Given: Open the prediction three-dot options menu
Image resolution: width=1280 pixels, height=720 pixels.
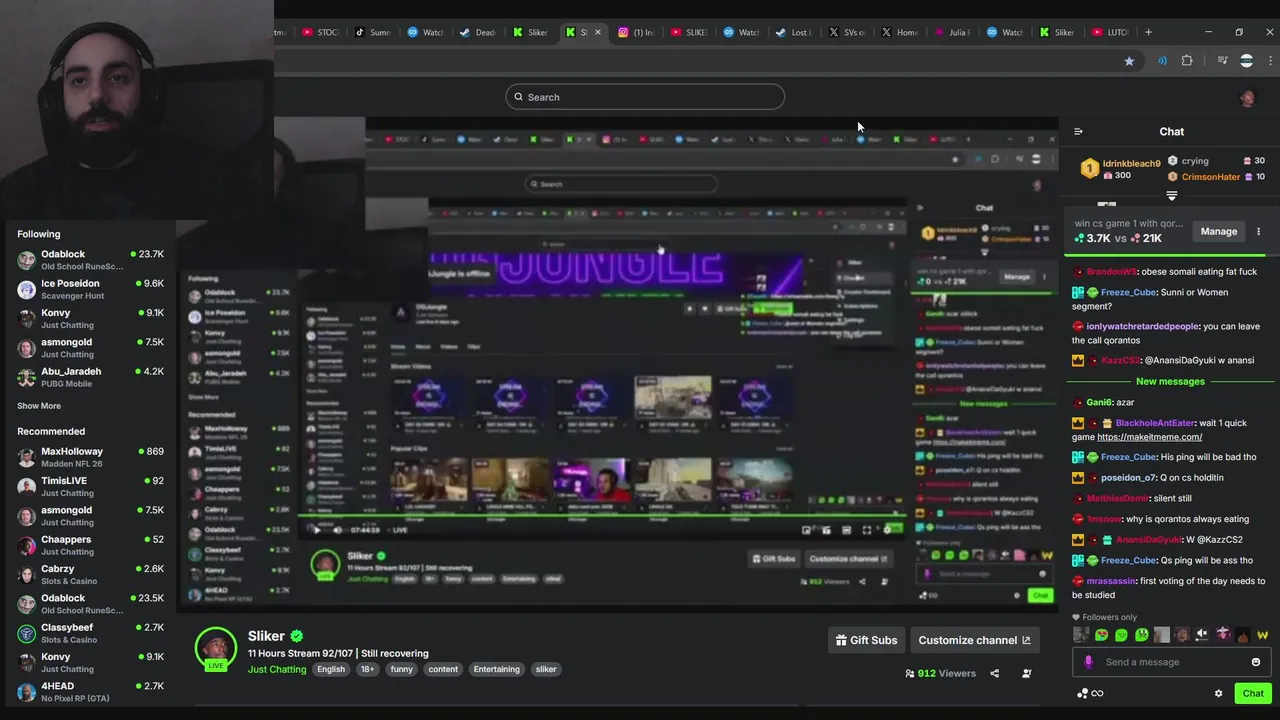Looking at the screenshot, I should [x=1258, y=231].
